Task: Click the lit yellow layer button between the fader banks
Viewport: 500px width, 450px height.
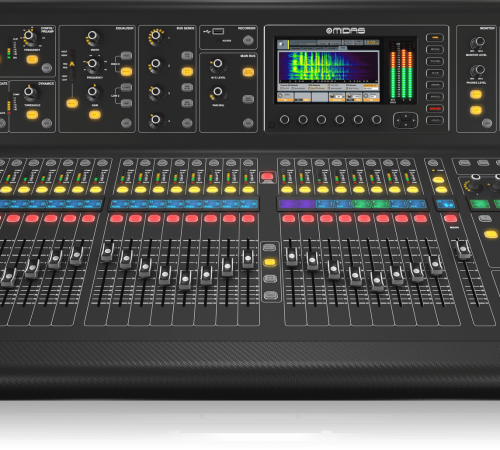Action: [270, 262]
